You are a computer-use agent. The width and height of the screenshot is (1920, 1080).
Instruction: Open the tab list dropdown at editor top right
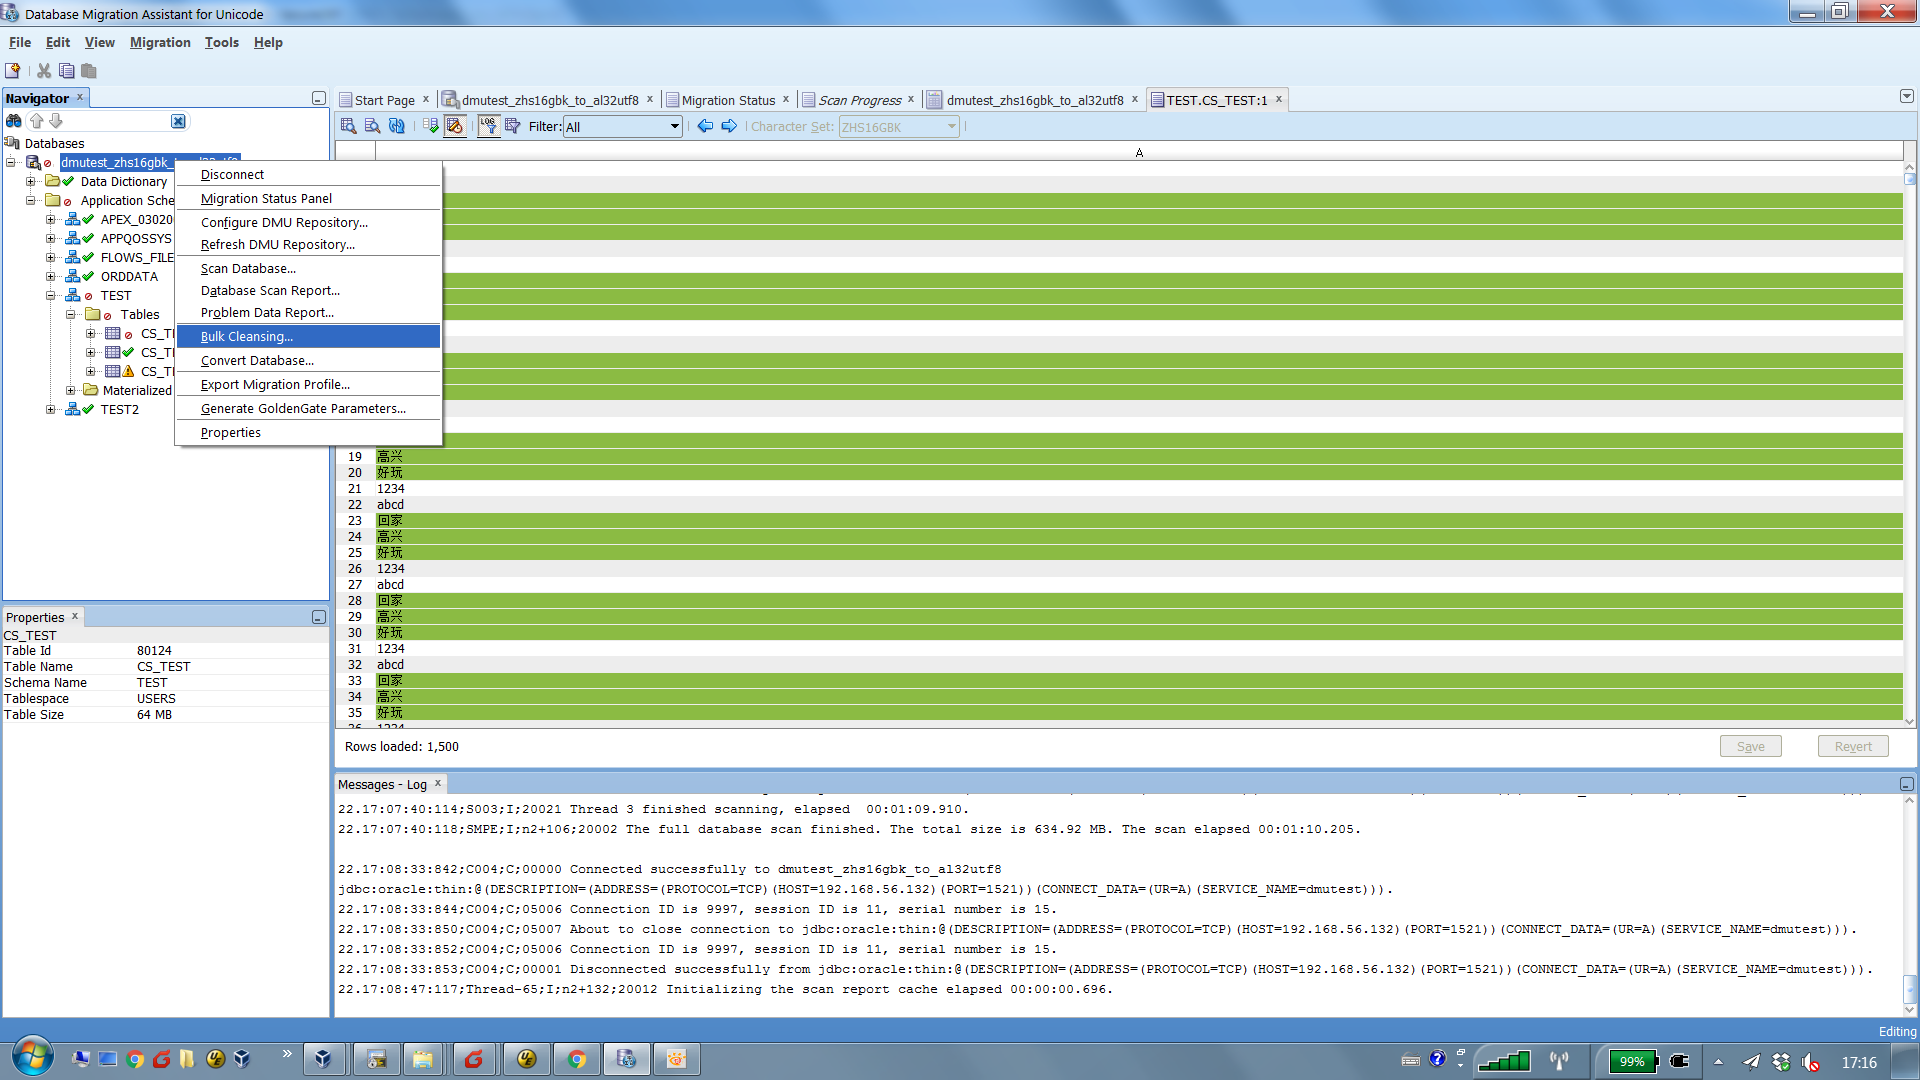(1906, 97)
